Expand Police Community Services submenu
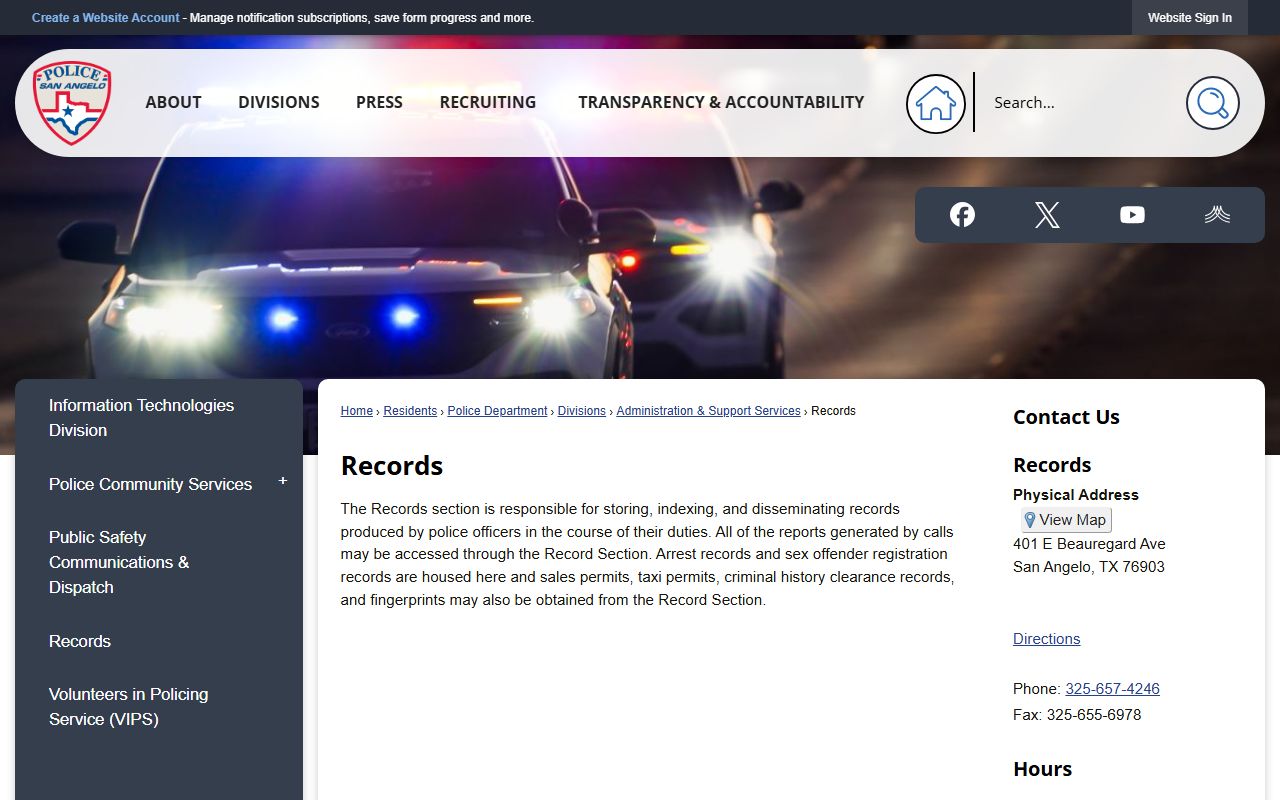Viewport: 1280px width, 800px height. coord(283,482)
